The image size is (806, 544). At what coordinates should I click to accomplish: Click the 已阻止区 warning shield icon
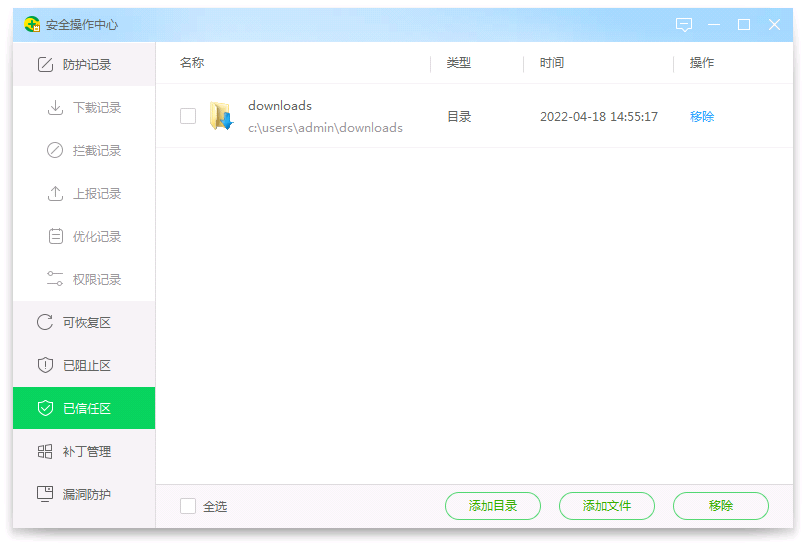(x=45, y=365)
